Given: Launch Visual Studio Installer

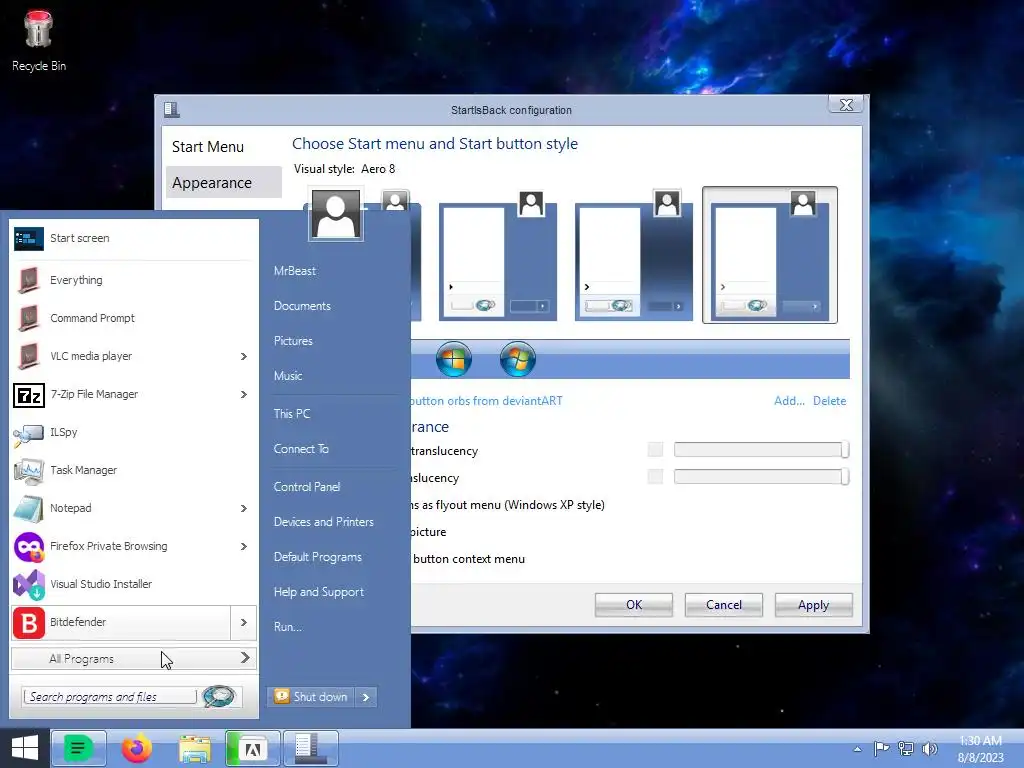Looking at the screenshot, I should coord(133,584).
